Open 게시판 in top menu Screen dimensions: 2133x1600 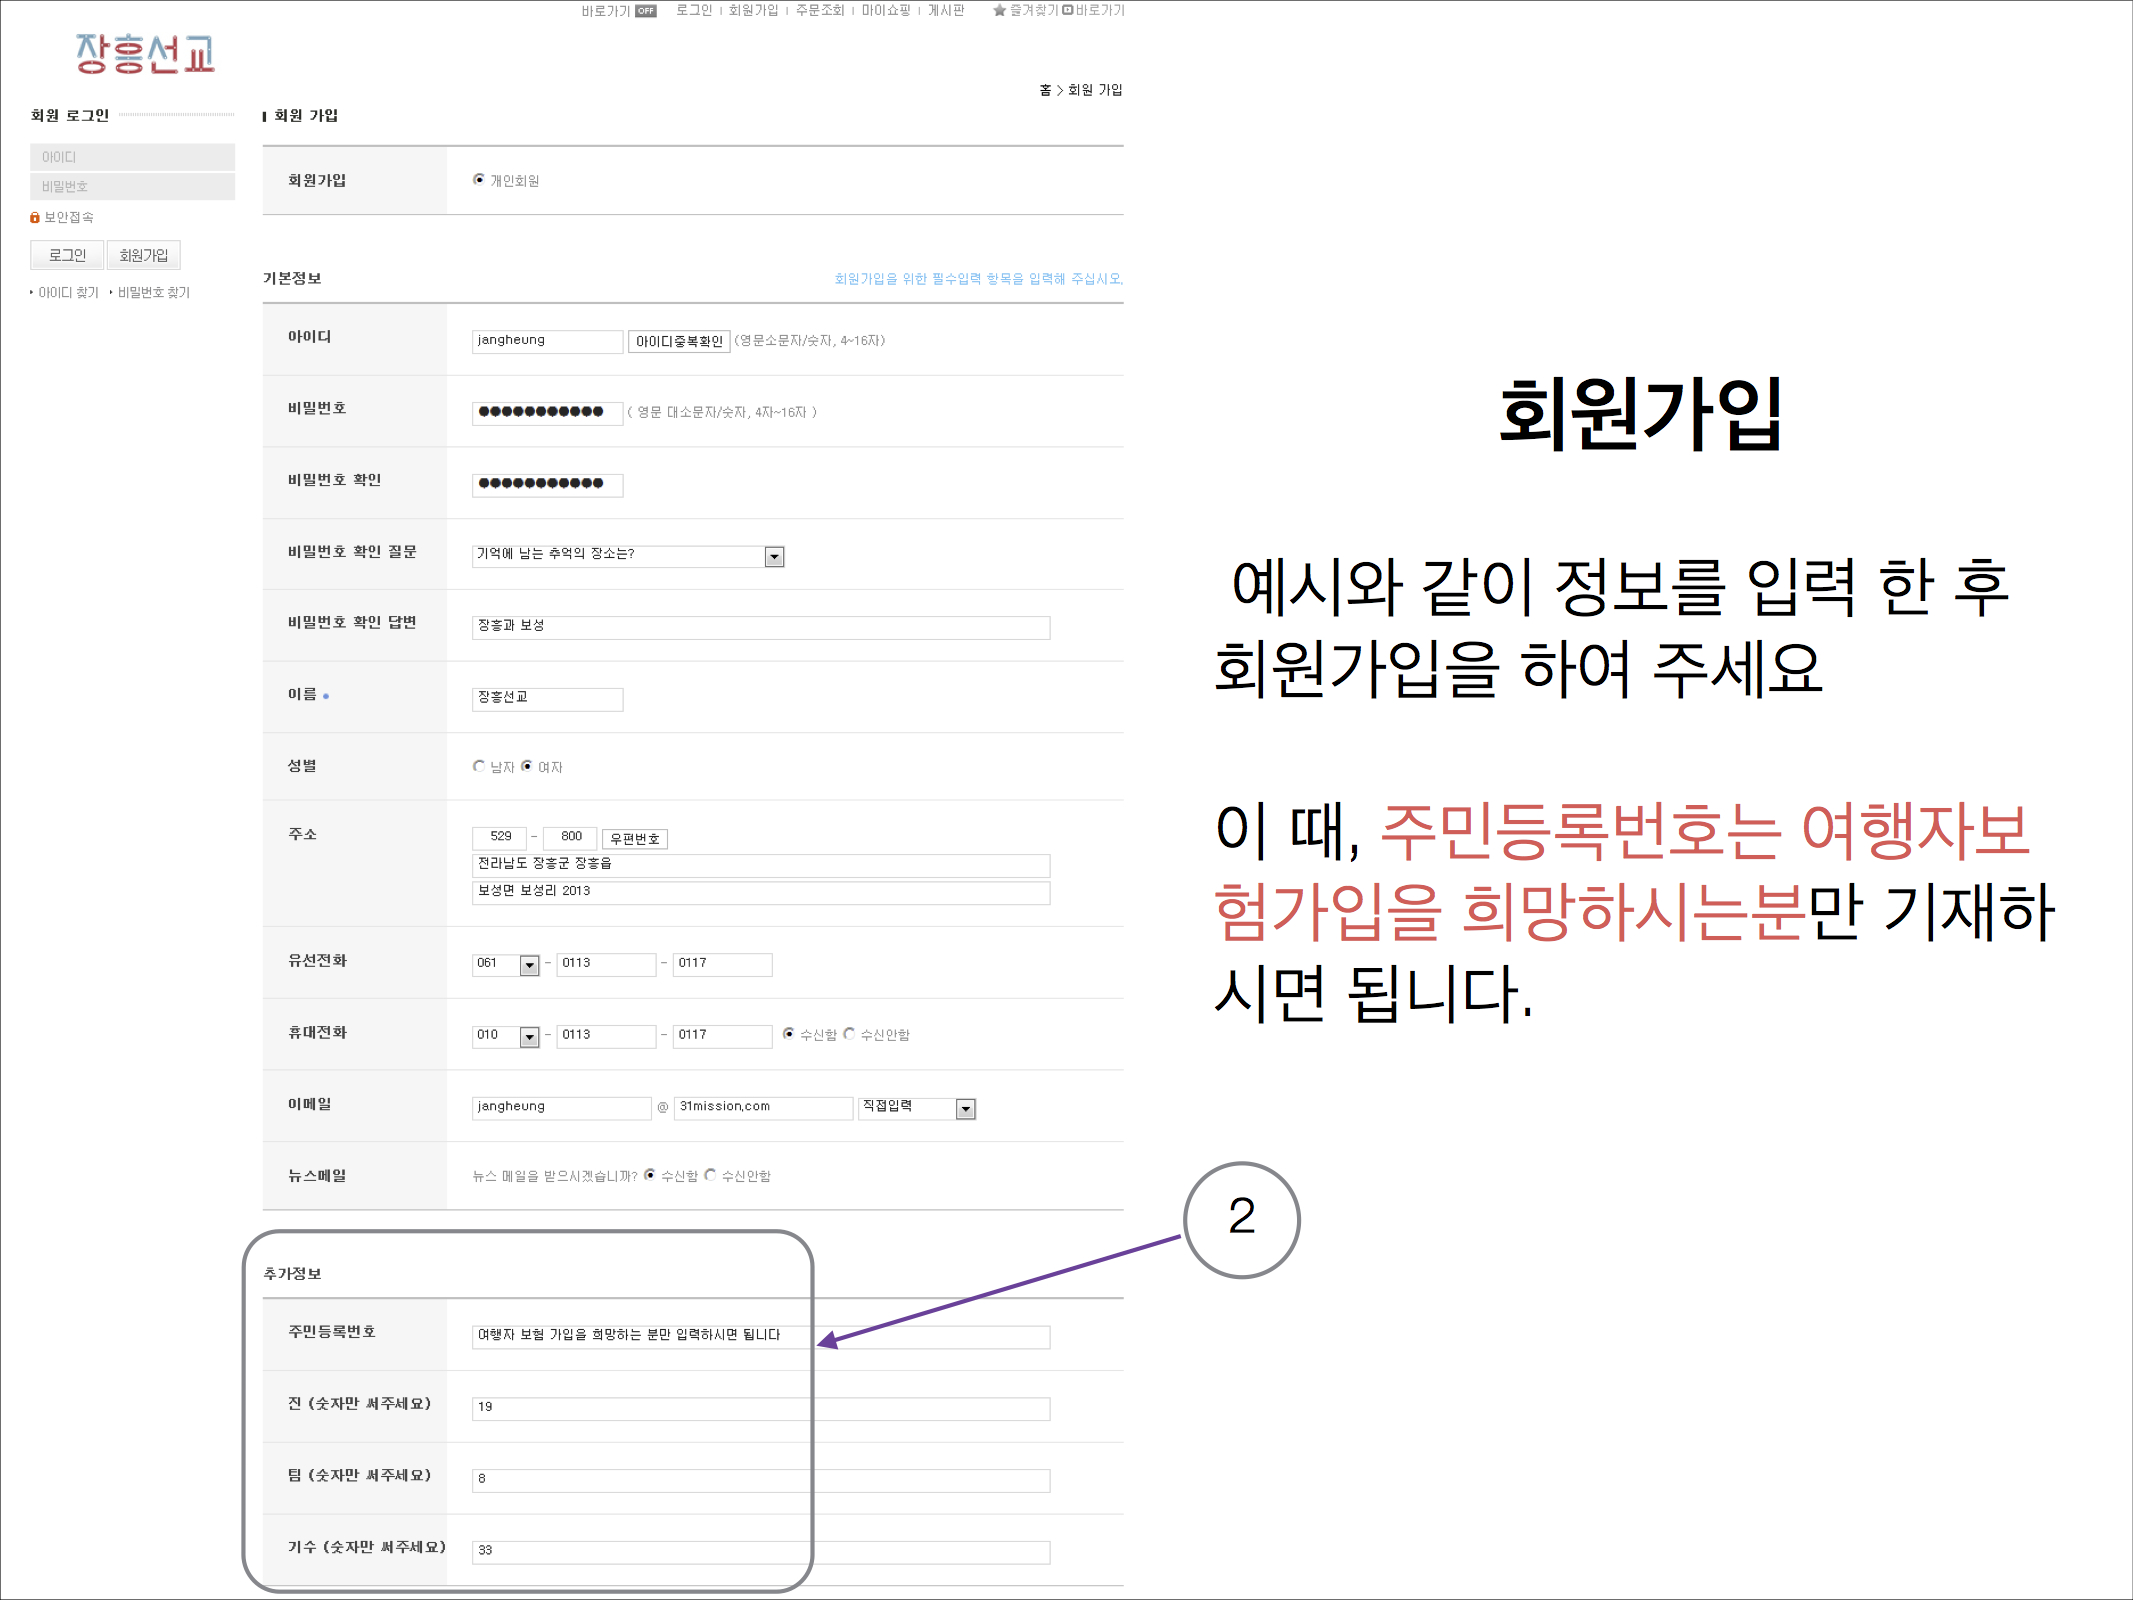click(946, 11)
